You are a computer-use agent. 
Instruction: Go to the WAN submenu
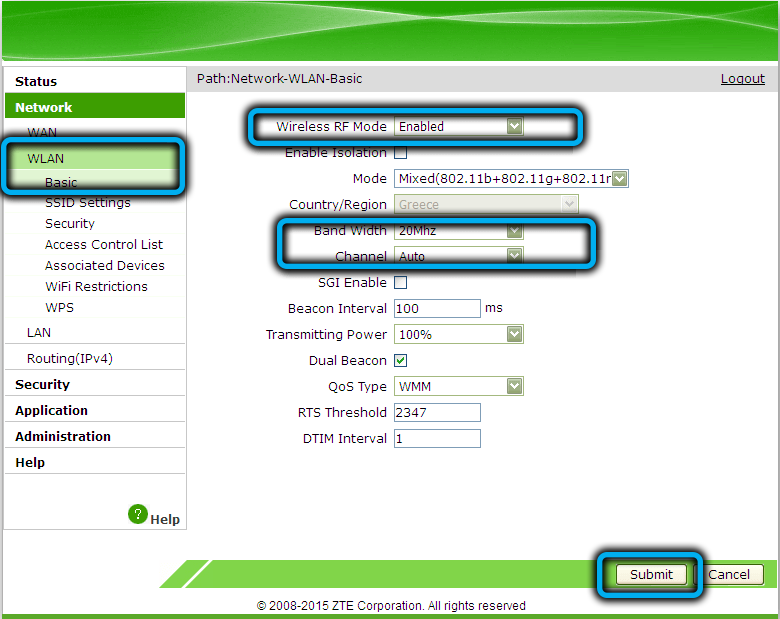42,132
